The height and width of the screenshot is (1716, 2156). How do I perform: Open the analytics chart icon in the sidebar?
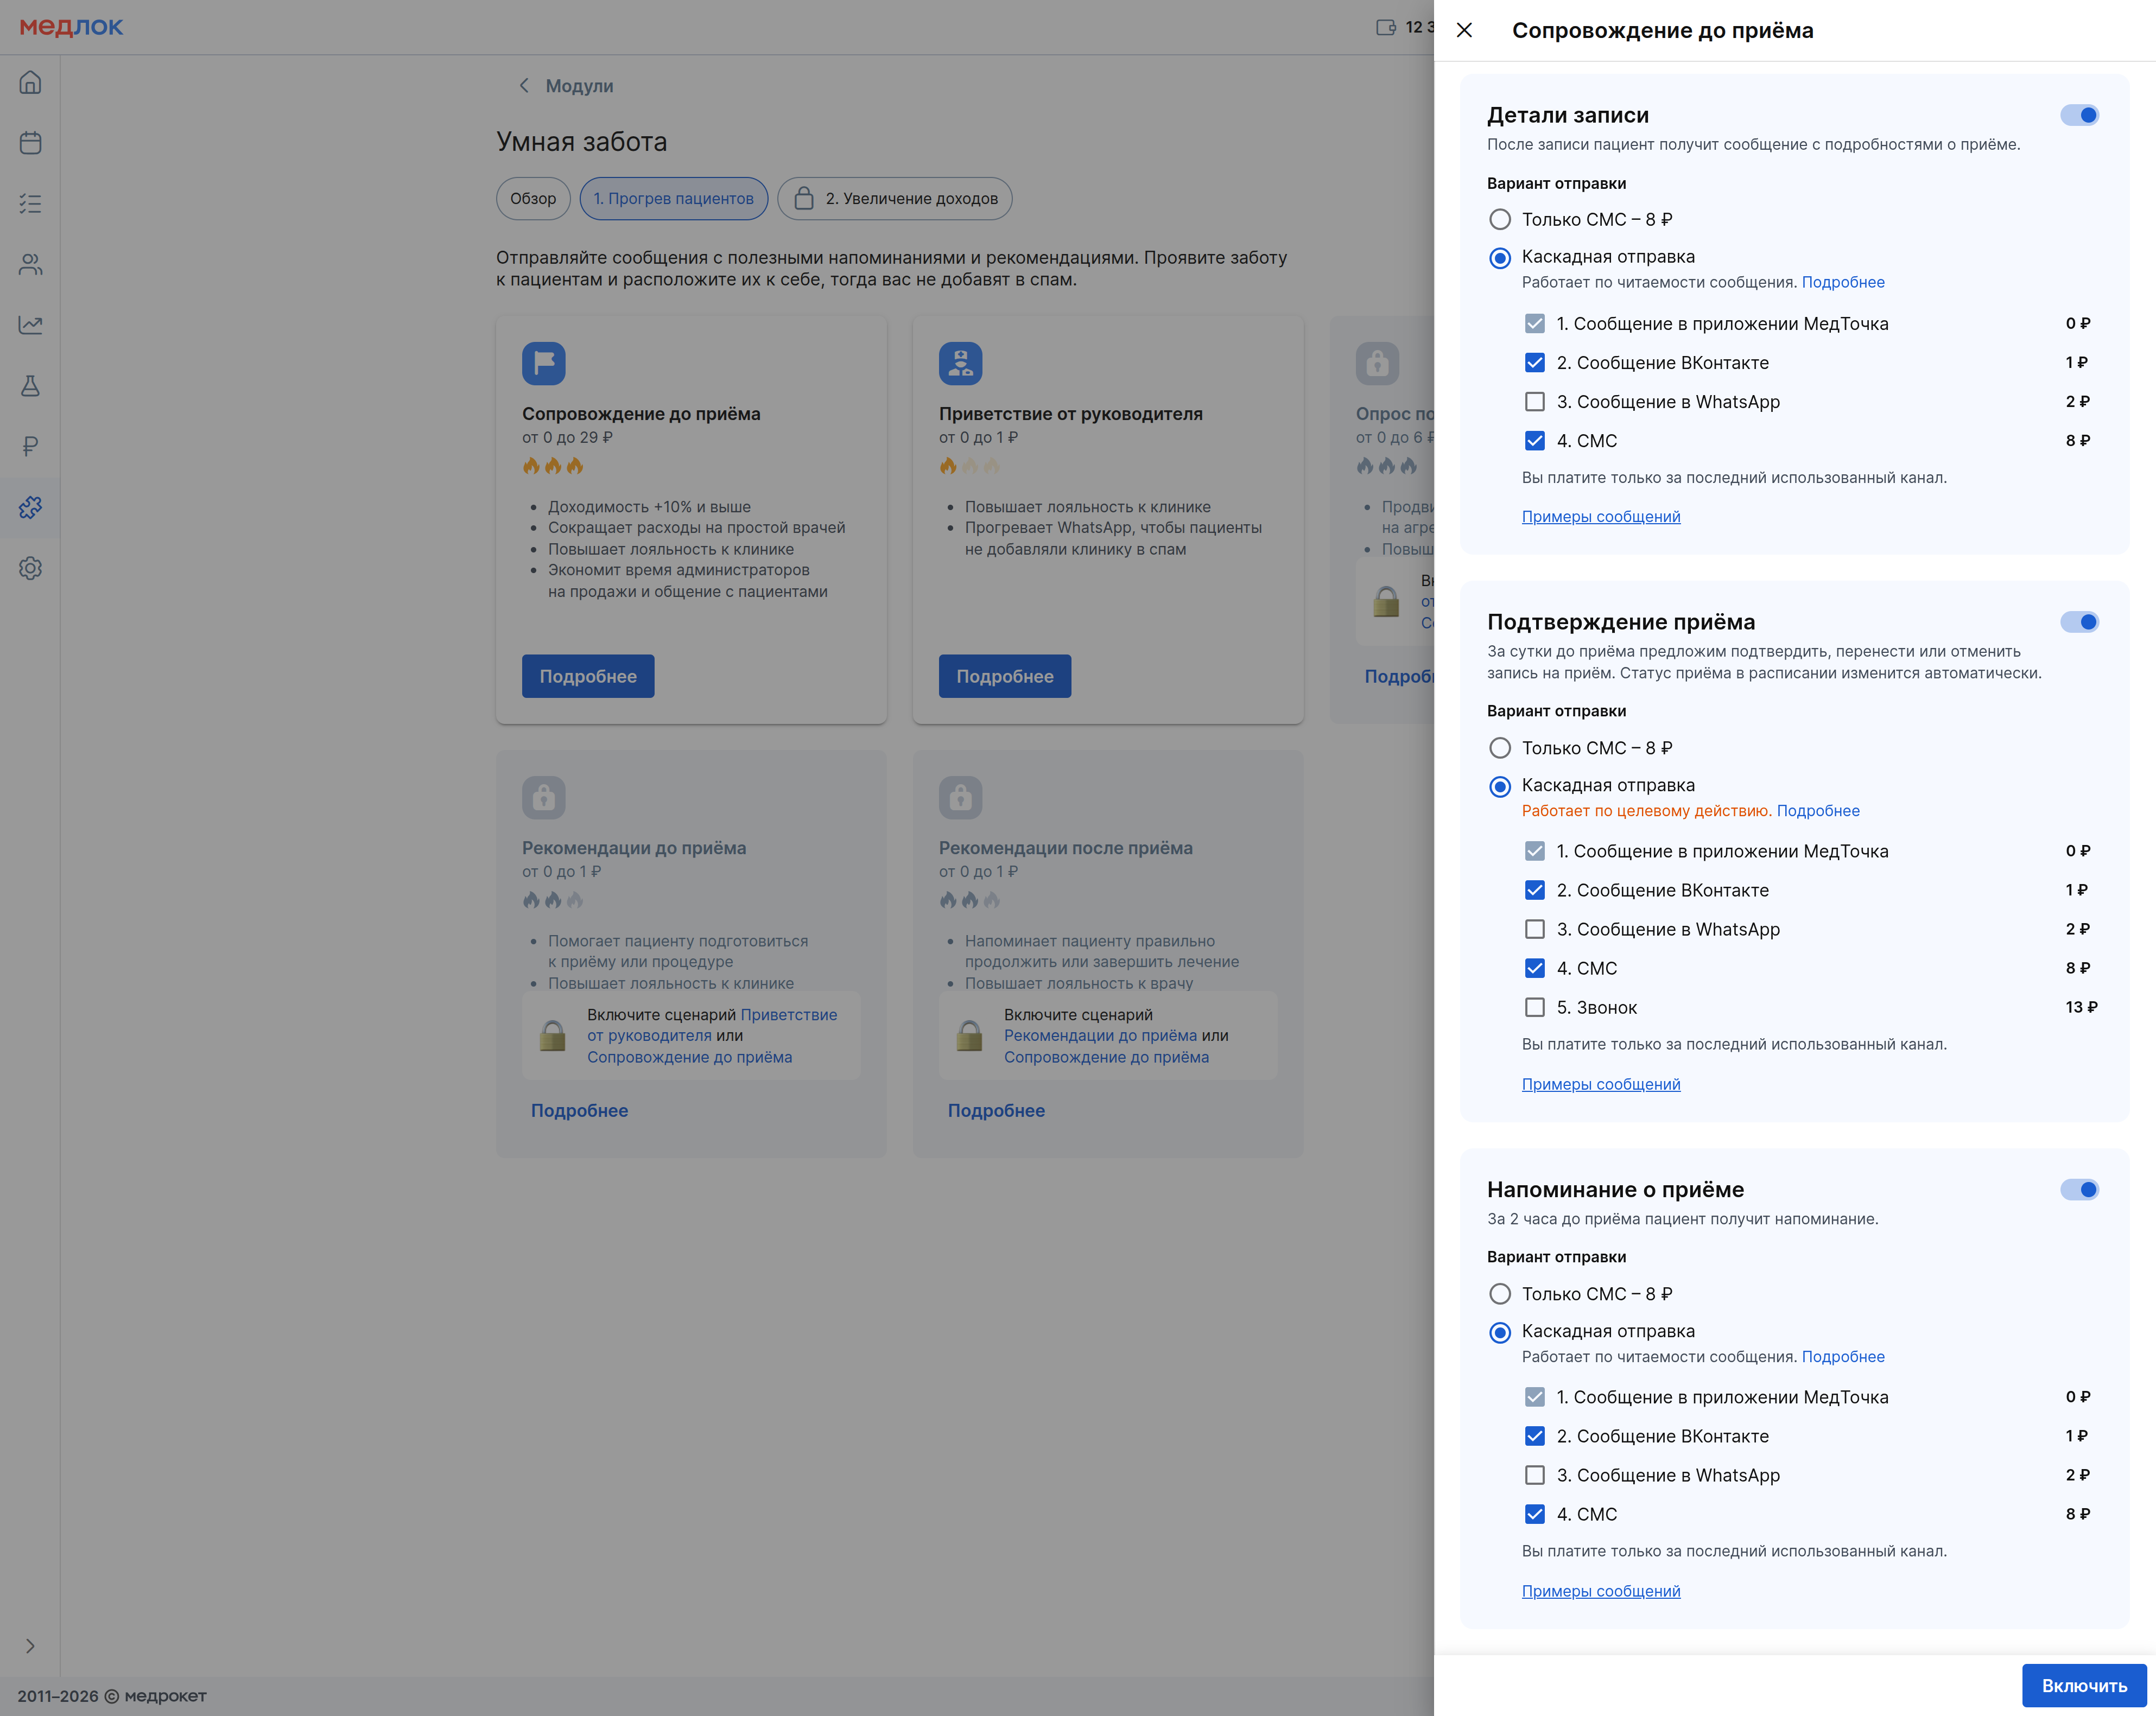pos(30,325)
